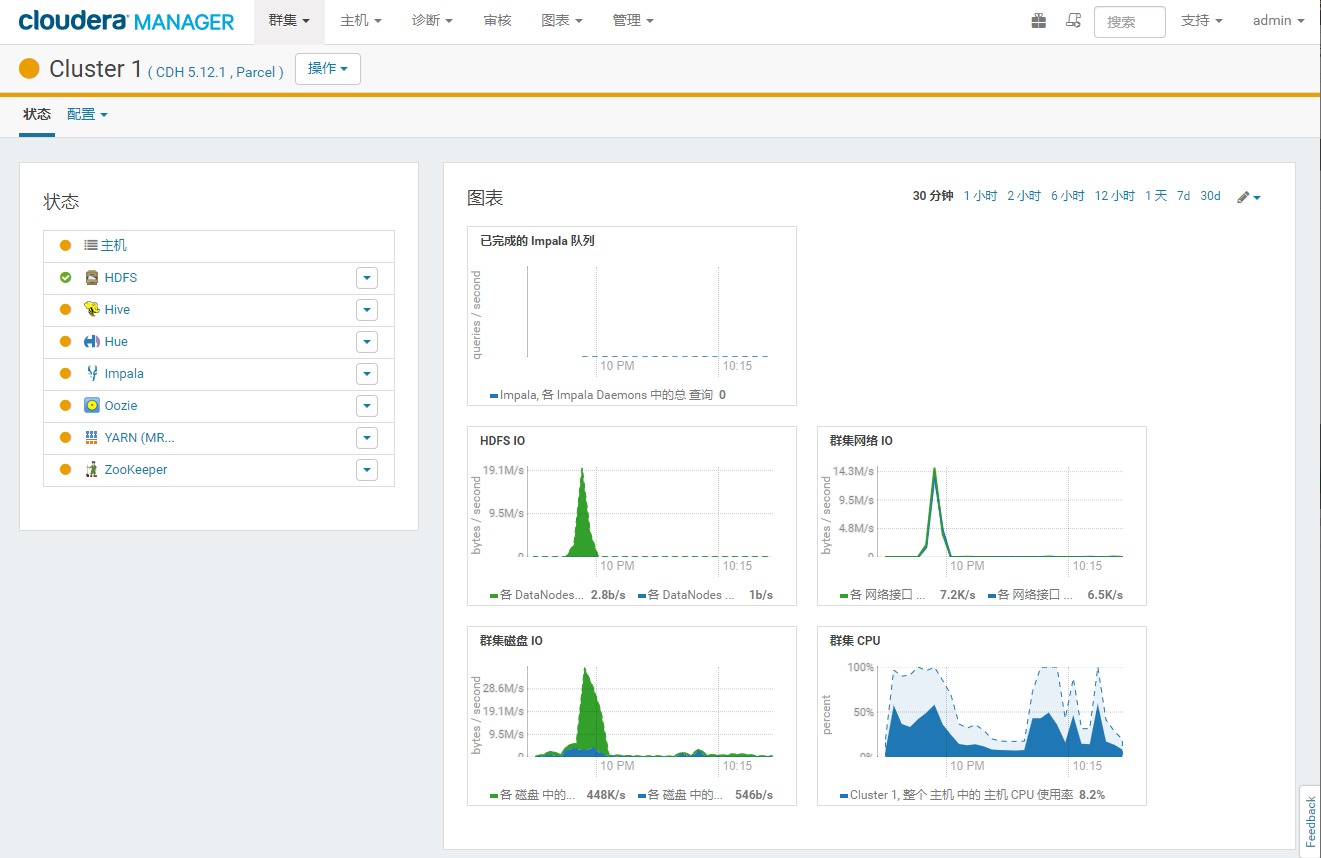
Task: Click the Hue service icon
Action: tap(92, 341)
